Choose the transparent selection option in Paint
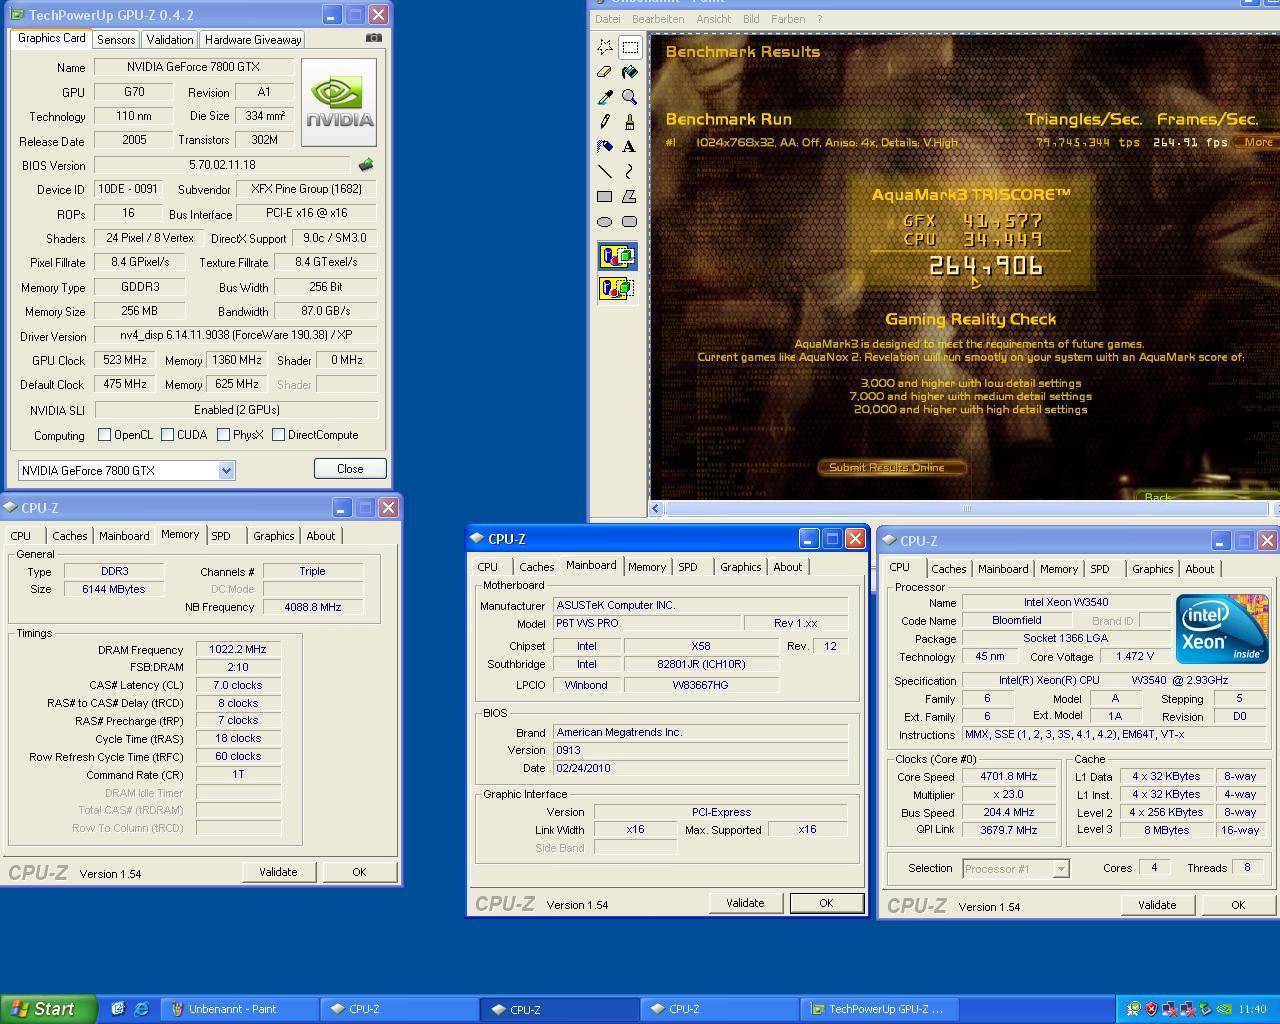This screenshot has width=1280, height=1024. pos(617,289)
